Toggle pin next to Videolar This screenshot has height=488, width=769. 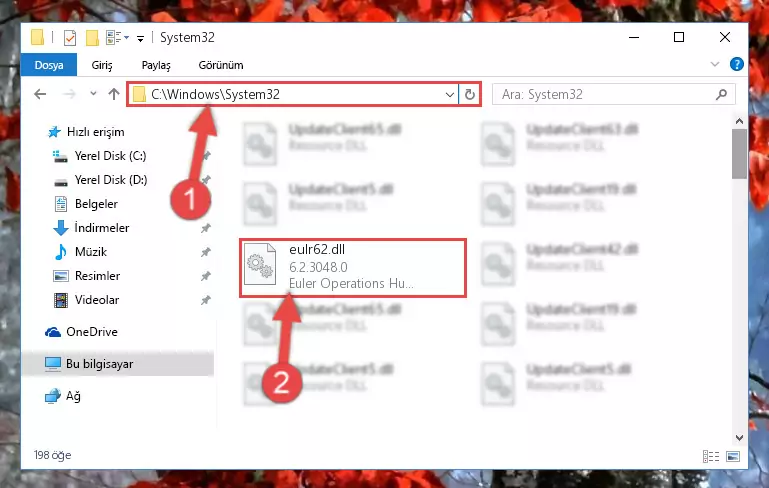click(205, 300)
